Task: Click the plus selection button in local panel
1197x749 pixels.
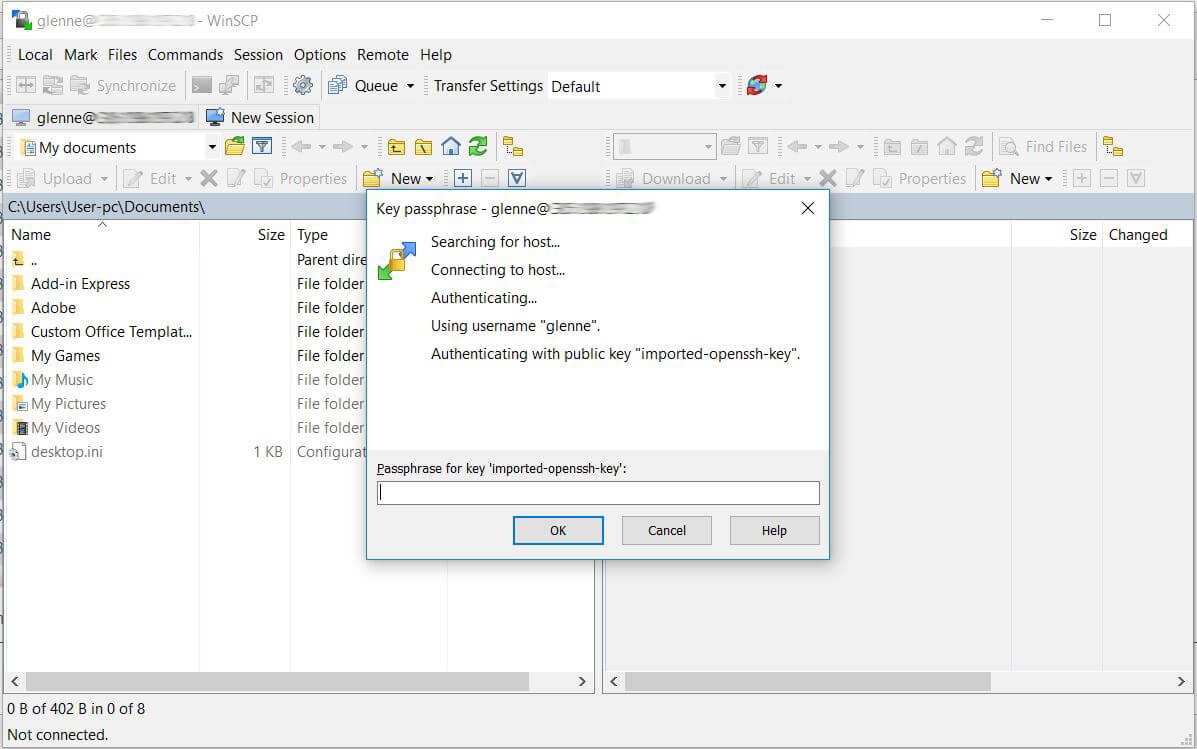Action: coord(461,177)
